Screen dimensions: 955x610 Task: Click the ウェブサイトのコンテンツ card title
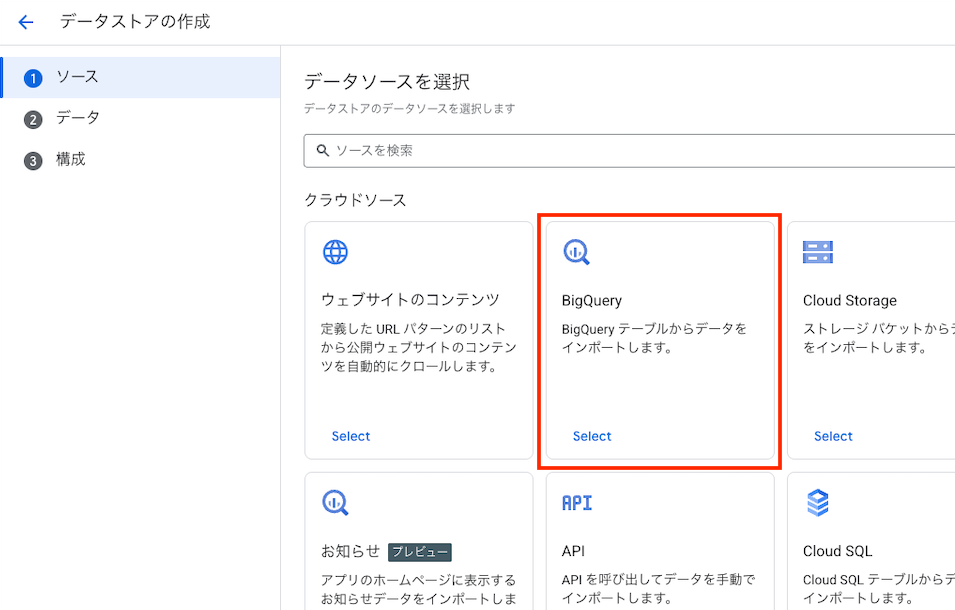point(410,300)
